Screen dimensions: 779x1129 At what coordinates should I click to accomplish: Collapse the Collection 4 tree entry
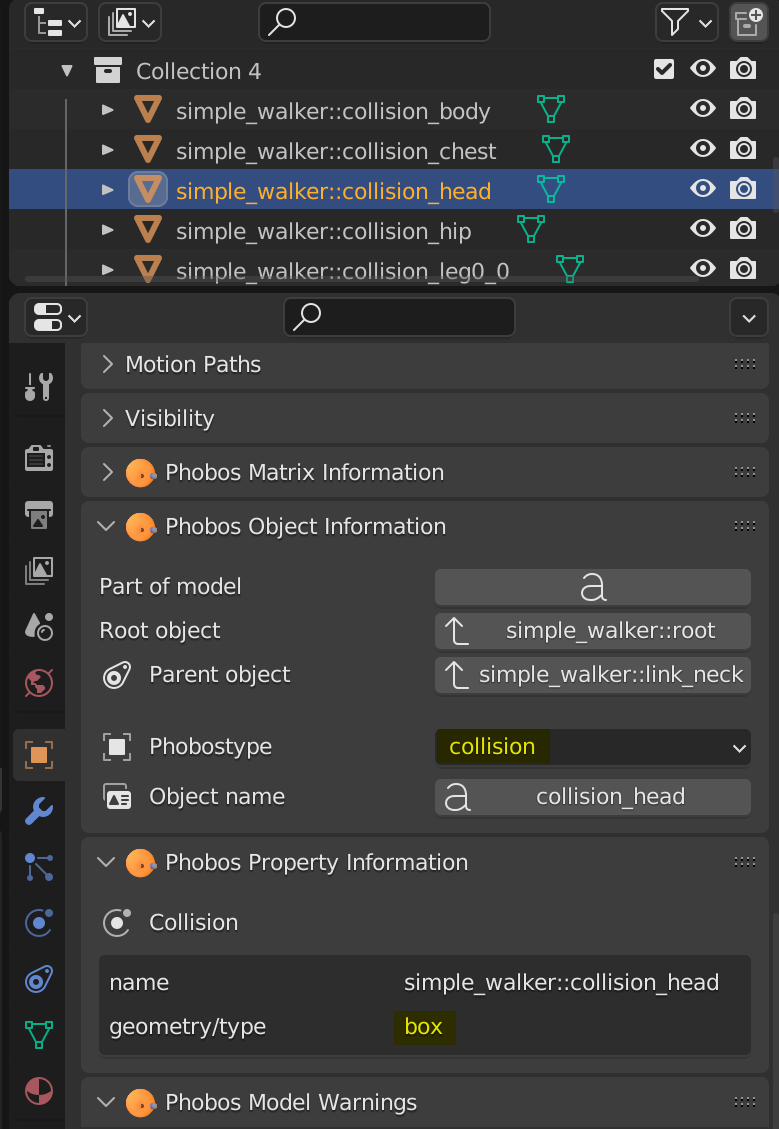pos(66,70)
